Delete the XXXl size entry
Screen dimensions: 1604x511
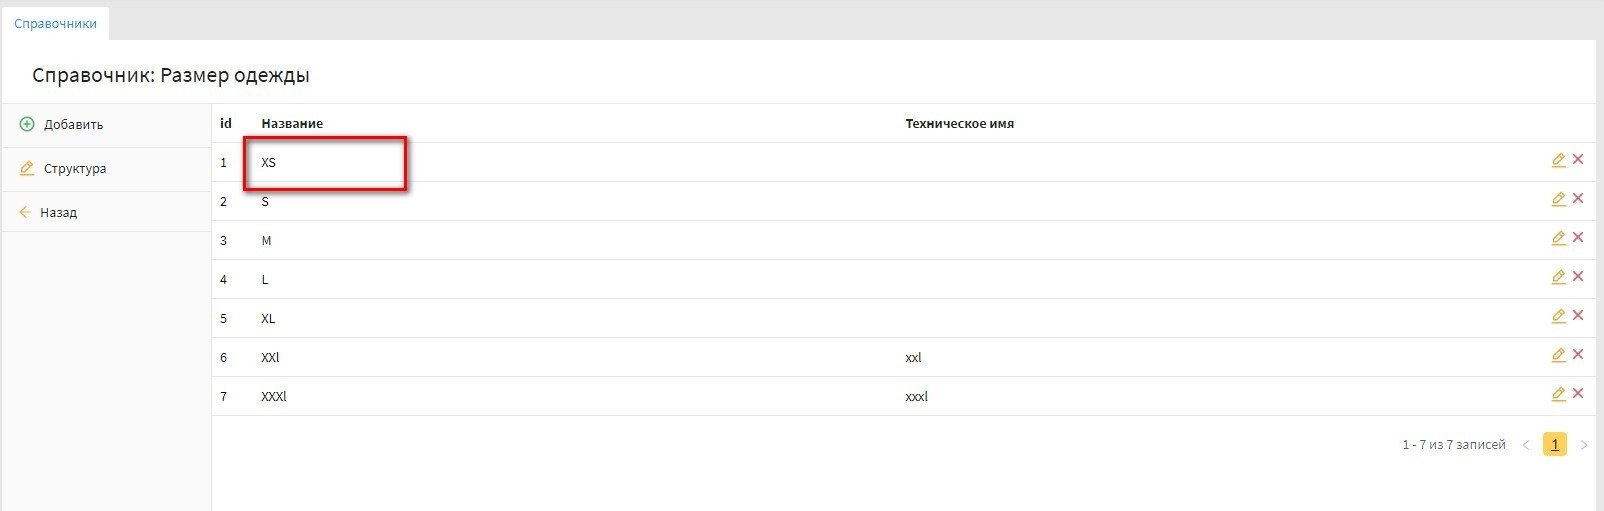point(1578,394)
